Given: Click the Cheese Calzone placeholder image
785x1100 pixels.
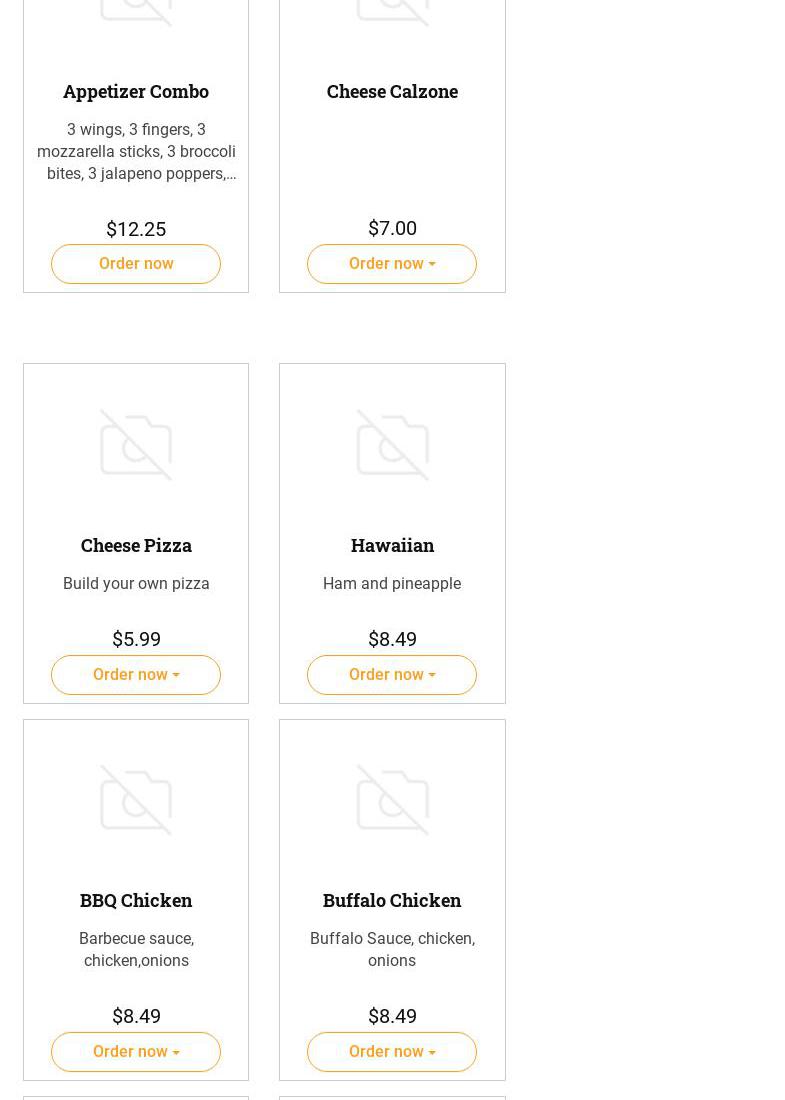Looking at the screenshot, I should point(392,10).
